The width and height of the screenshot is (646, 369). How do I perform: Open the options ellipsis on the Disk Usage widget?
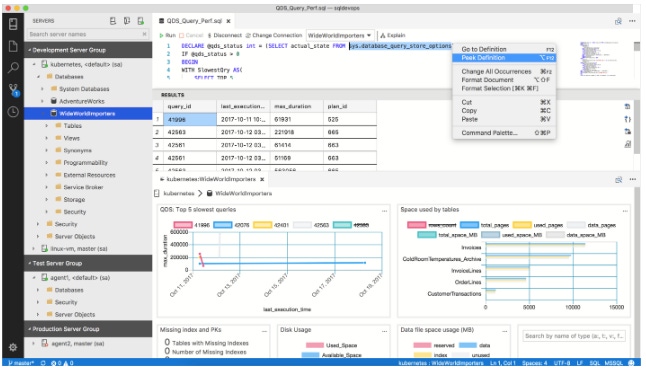[384, 331]
